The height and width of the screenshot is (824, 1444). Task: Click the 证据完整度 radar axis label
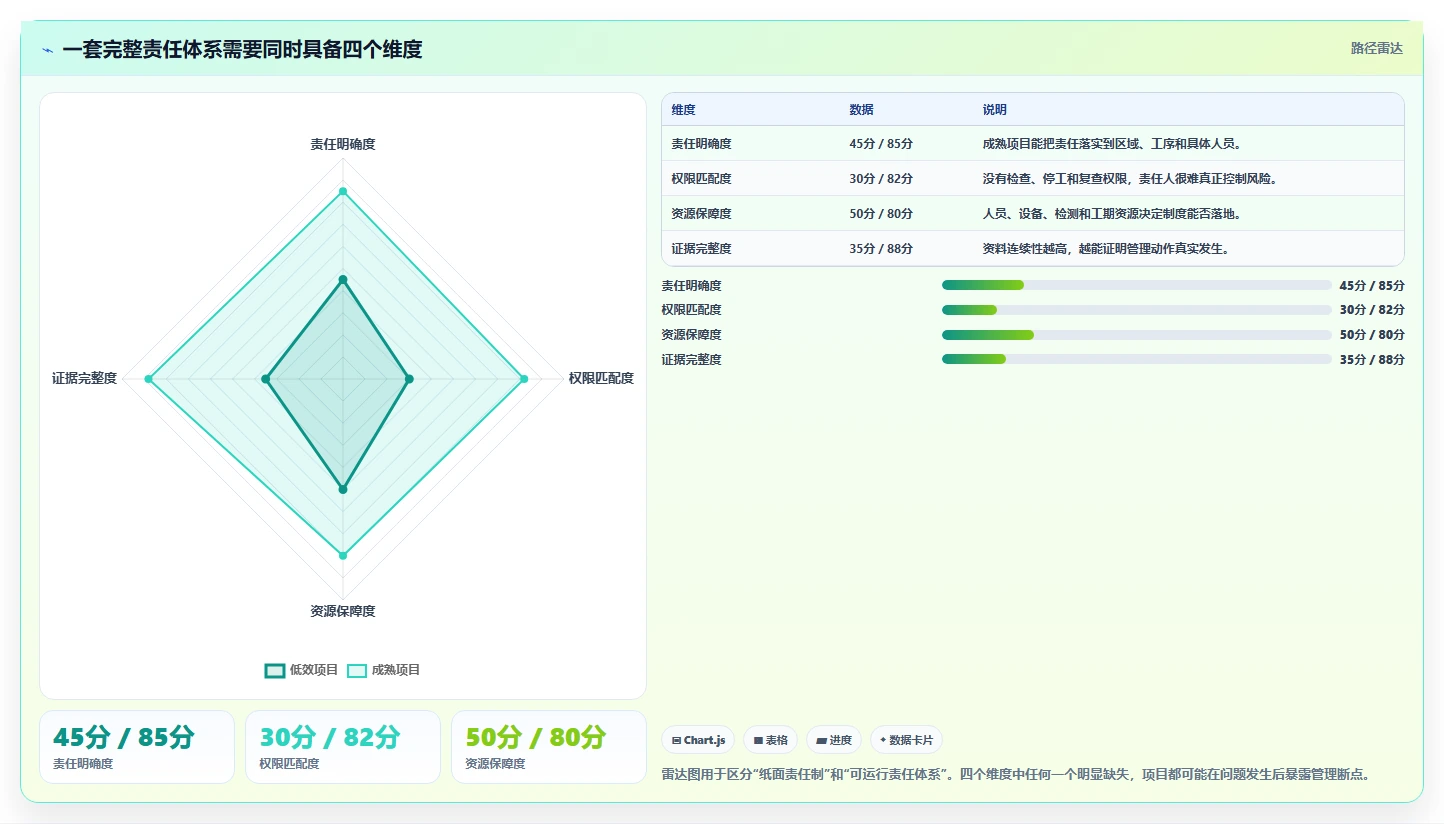coord(85,378)
